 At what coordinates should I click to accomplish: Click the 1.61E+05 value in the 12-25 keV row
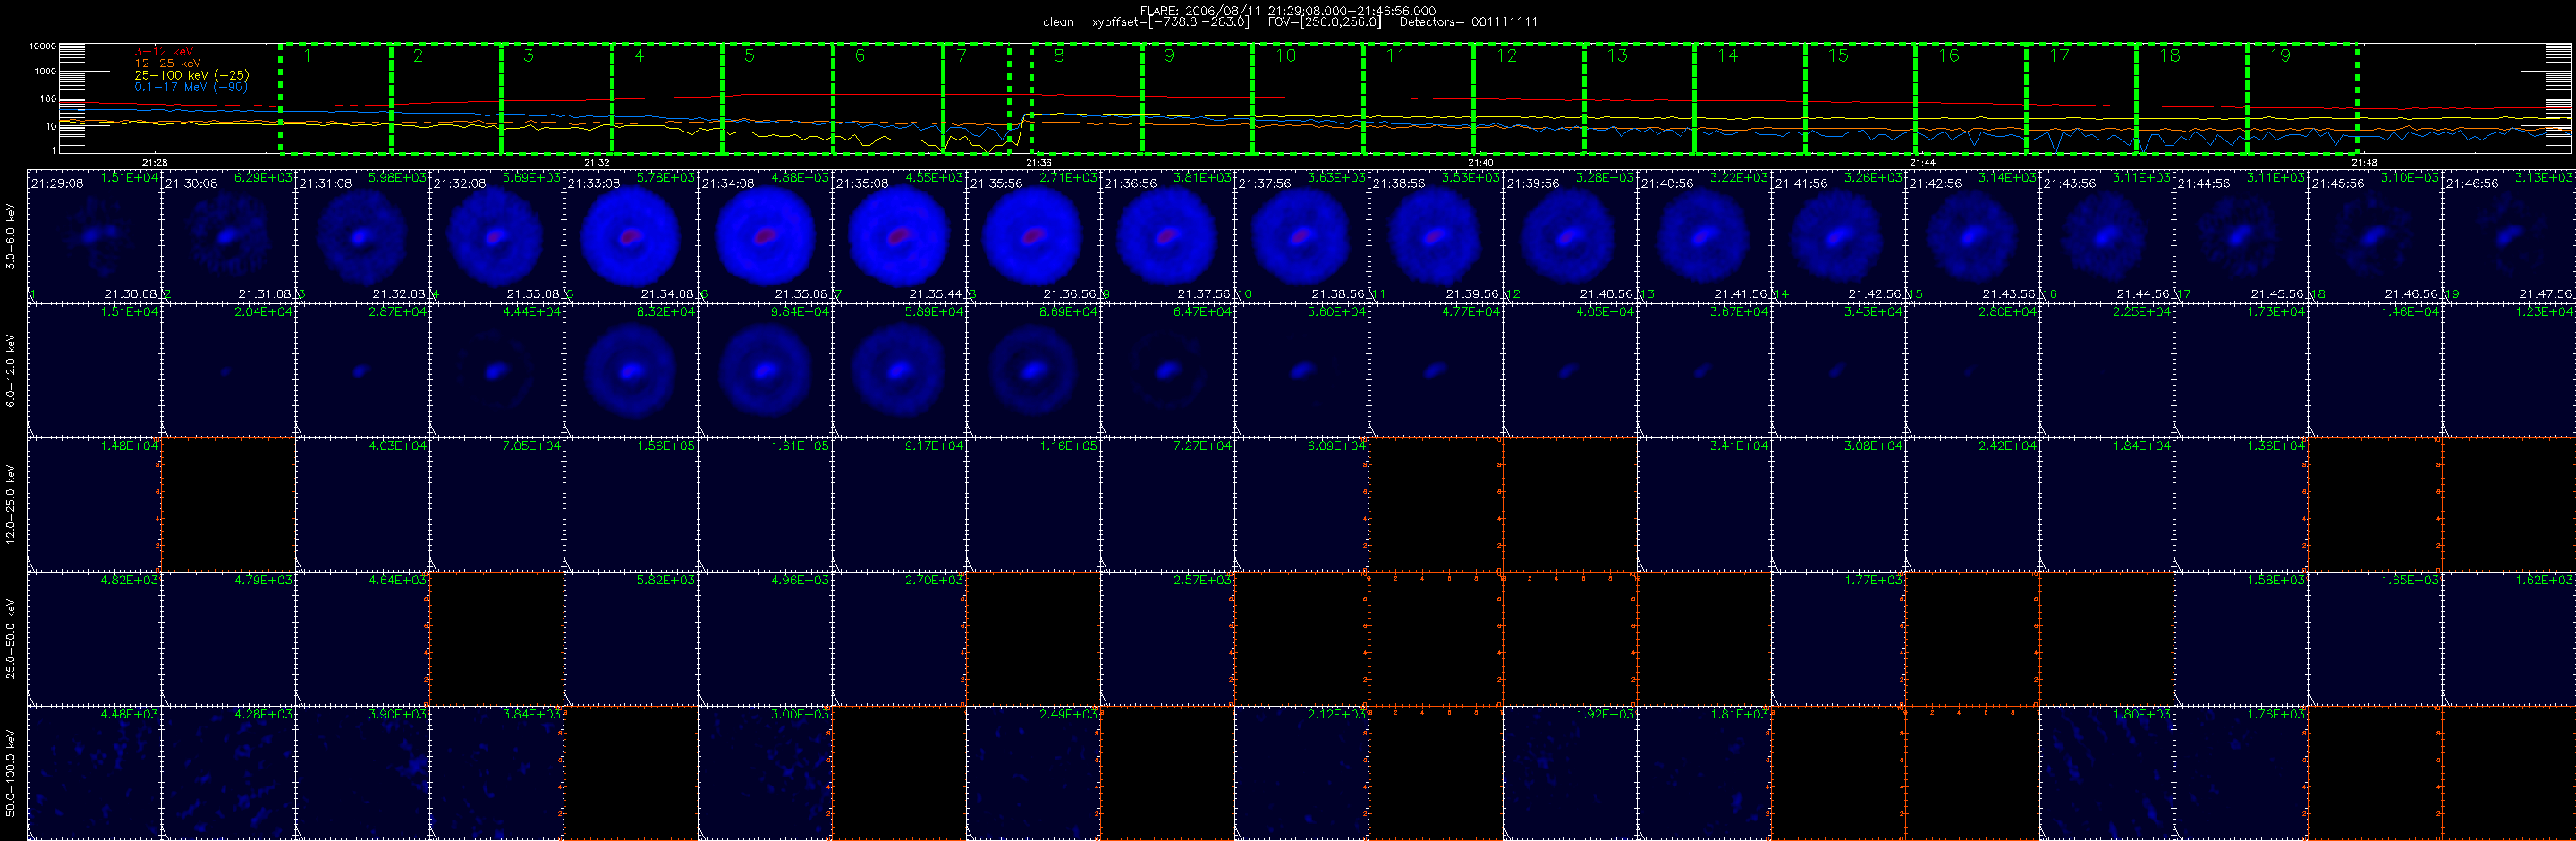(800, 445)
